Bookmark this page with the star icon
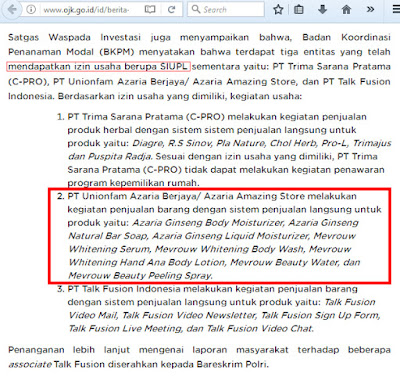 (278, 10)
